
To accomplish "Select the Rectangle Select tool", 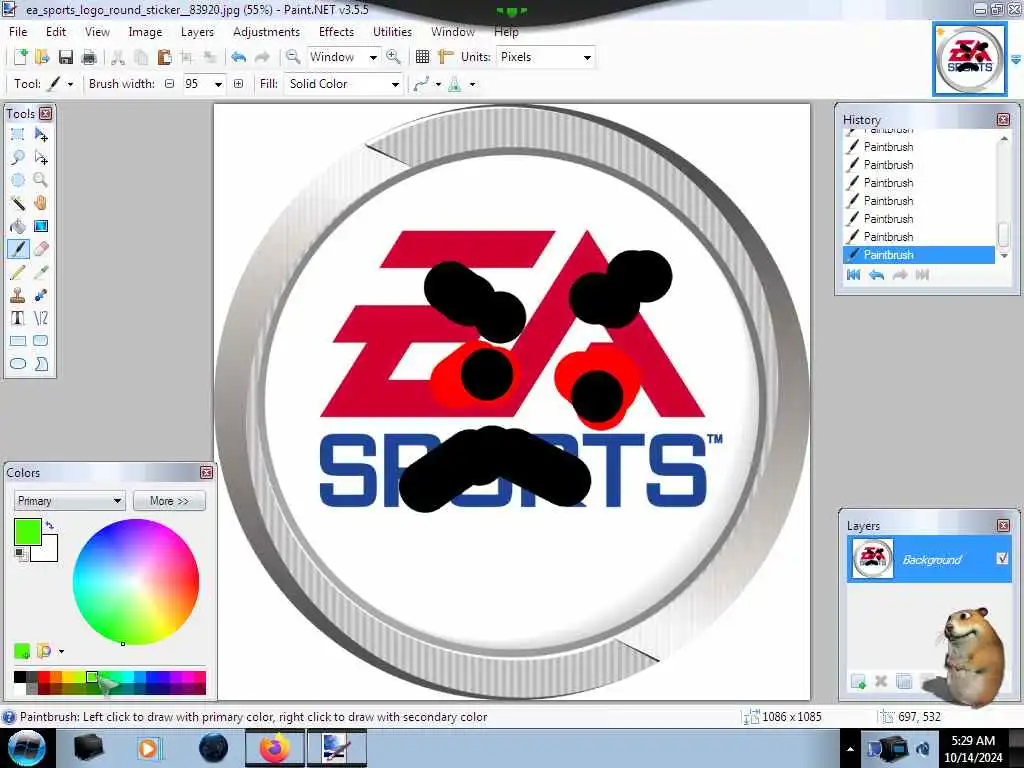I will coord(18,135).
